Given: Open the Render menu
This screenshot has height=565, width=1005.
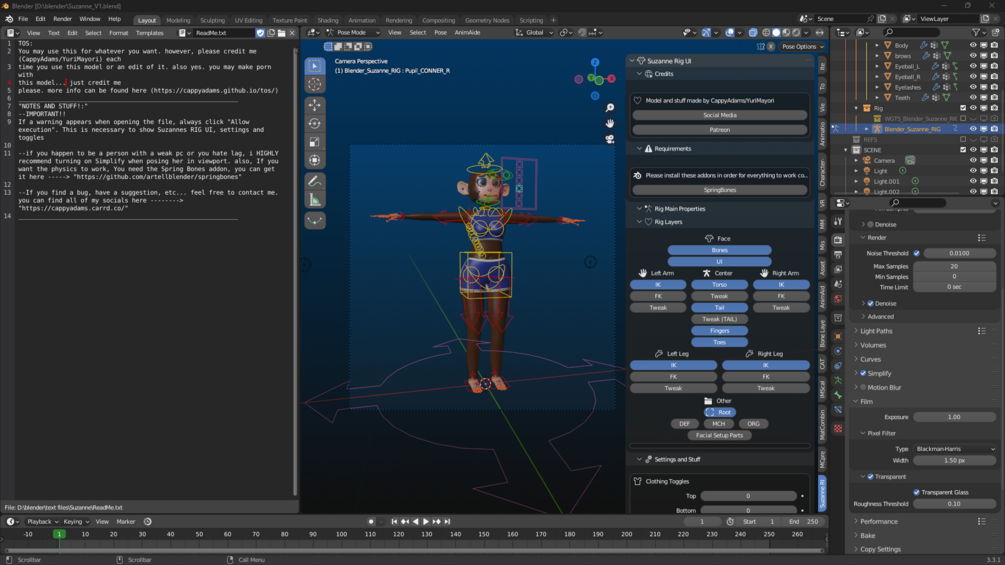Looking at the screenshot, I should (x=62, y=19).
